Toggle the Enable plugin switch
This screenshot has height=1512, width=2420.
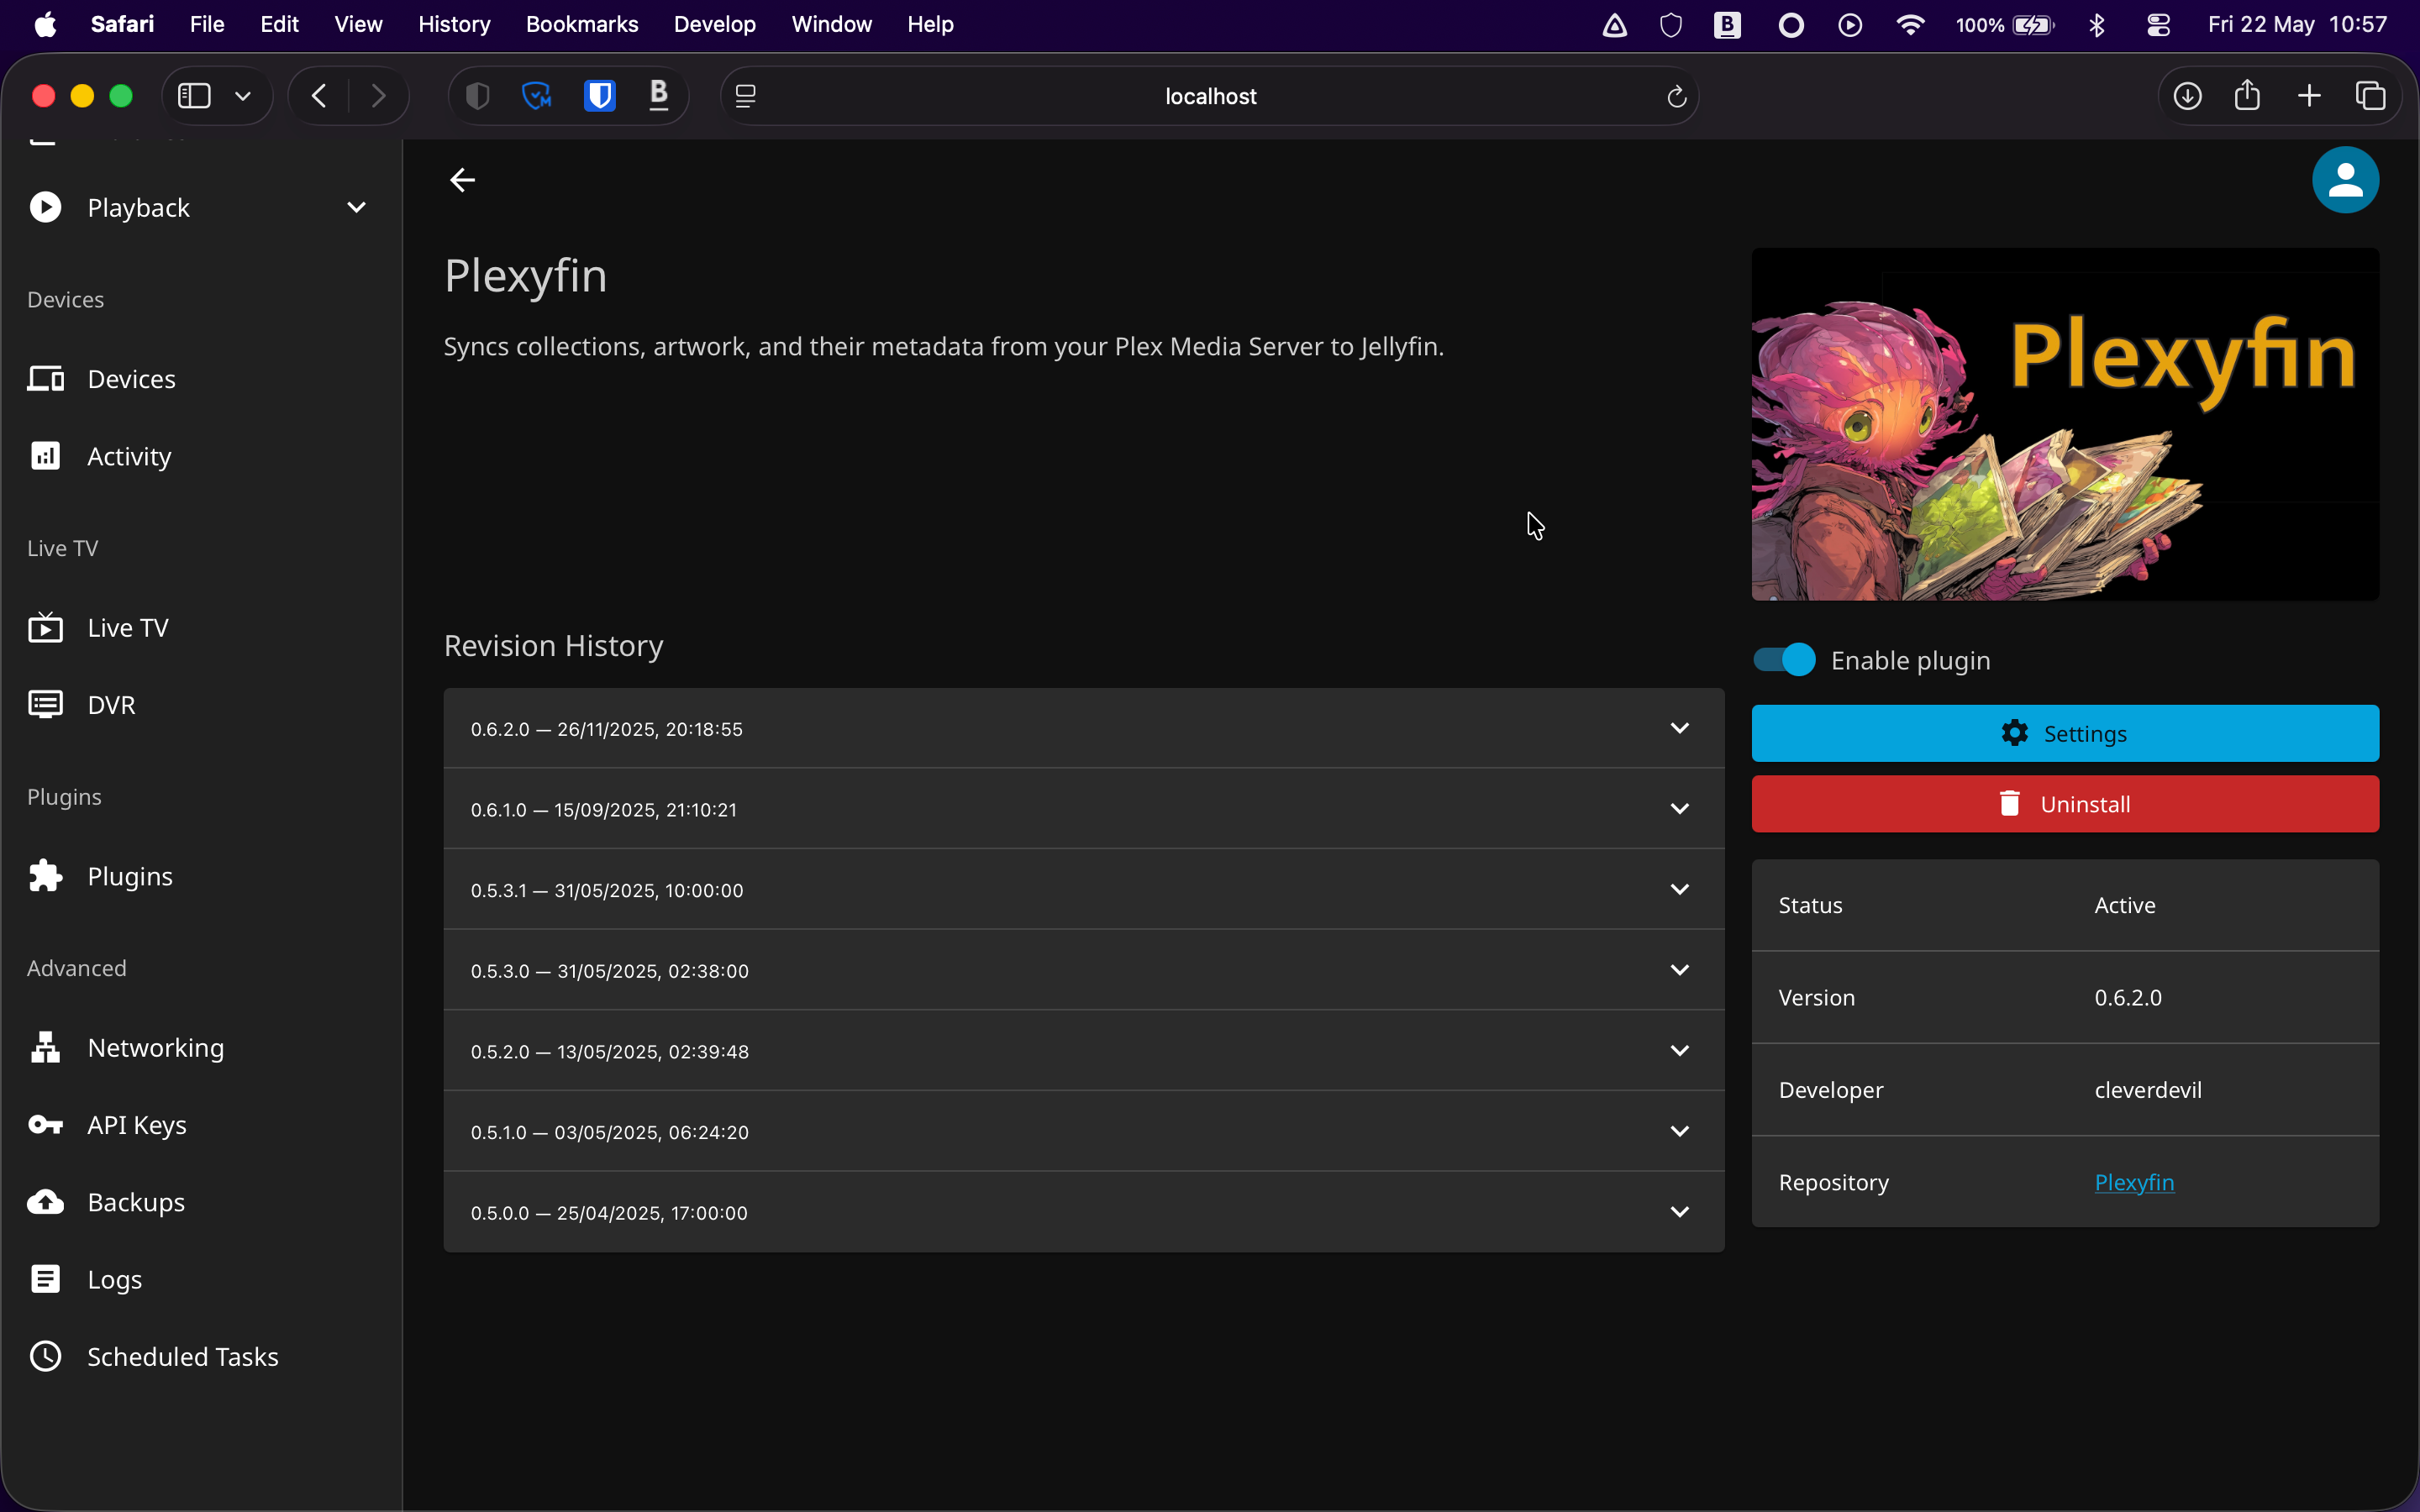click(1784, 660)
